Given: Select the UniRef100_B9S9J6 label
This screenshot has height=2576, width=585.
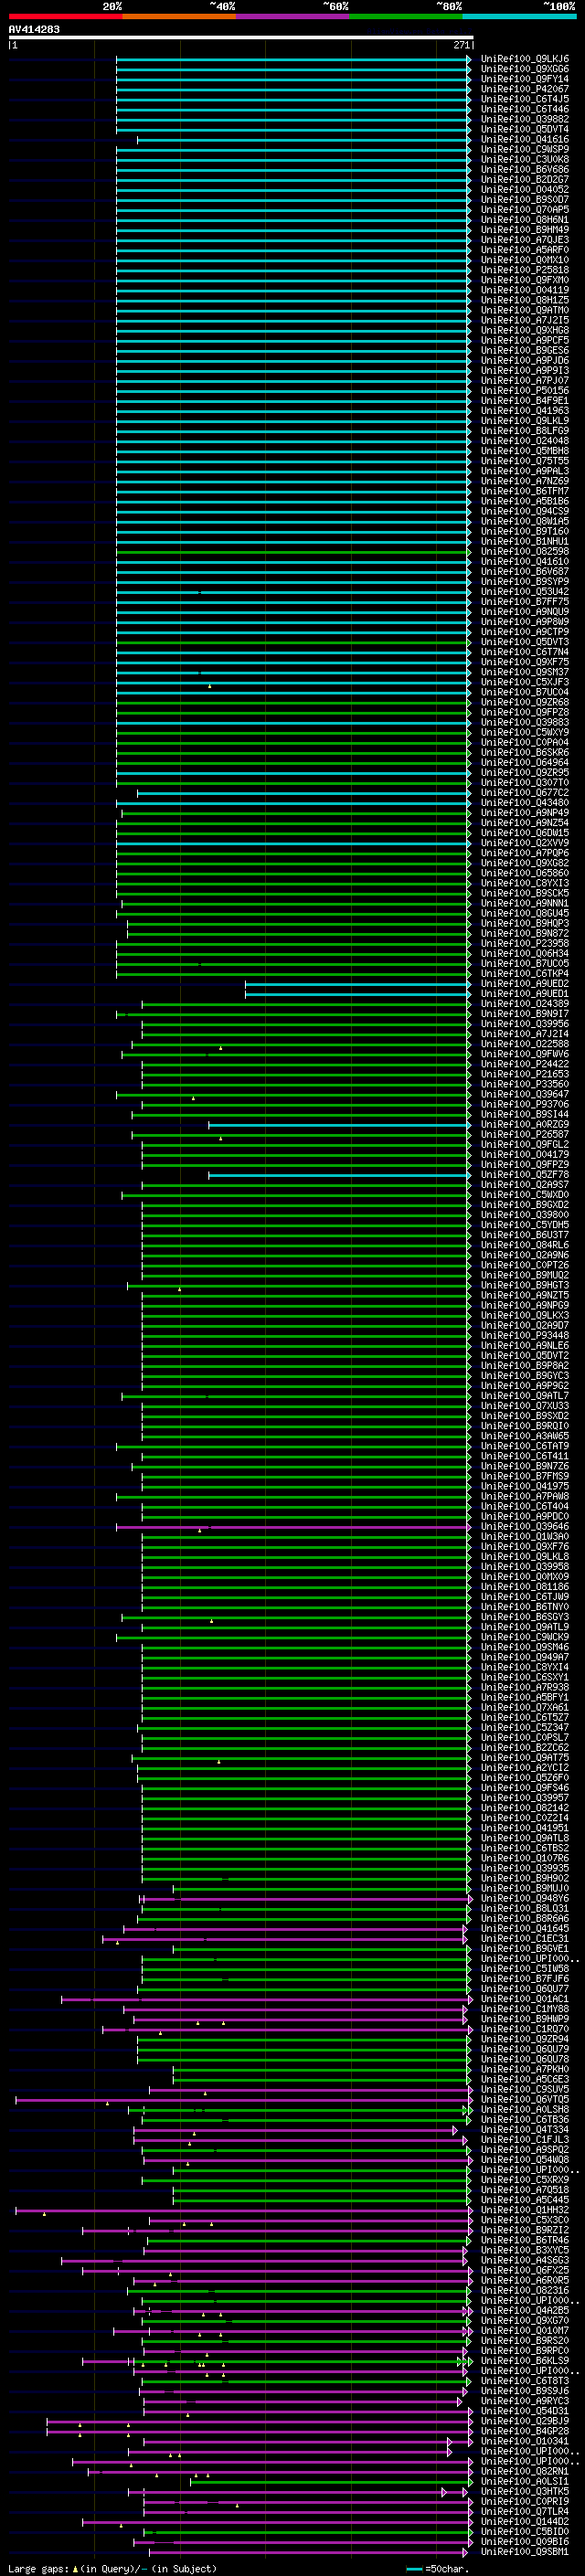Looking at the screenshot, I should click(x=525, y=2390).
